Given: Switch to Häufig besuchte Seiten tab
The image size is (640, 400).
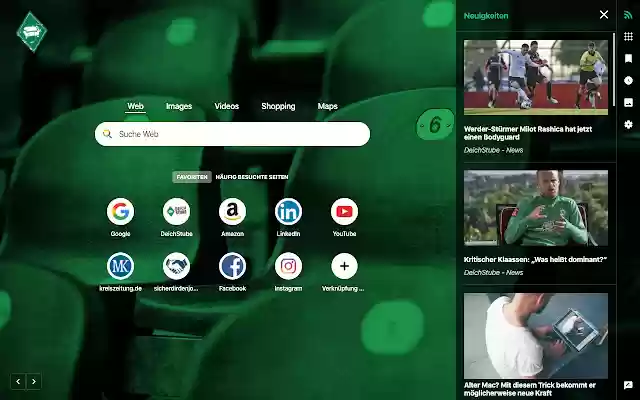Looking at the screenshot, I should pos(252,177).
